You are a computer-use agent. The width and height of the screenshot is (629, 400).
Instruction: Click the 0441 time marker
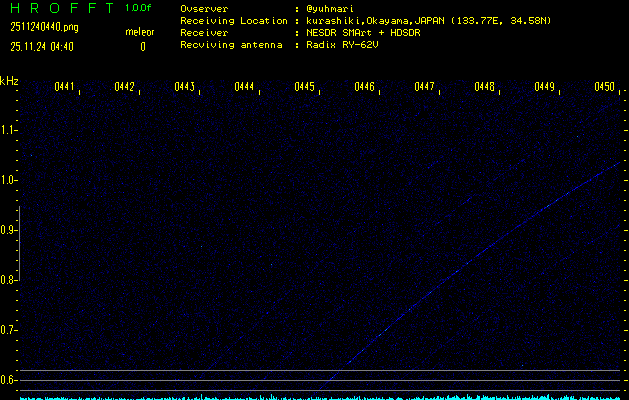pos(65,87)
